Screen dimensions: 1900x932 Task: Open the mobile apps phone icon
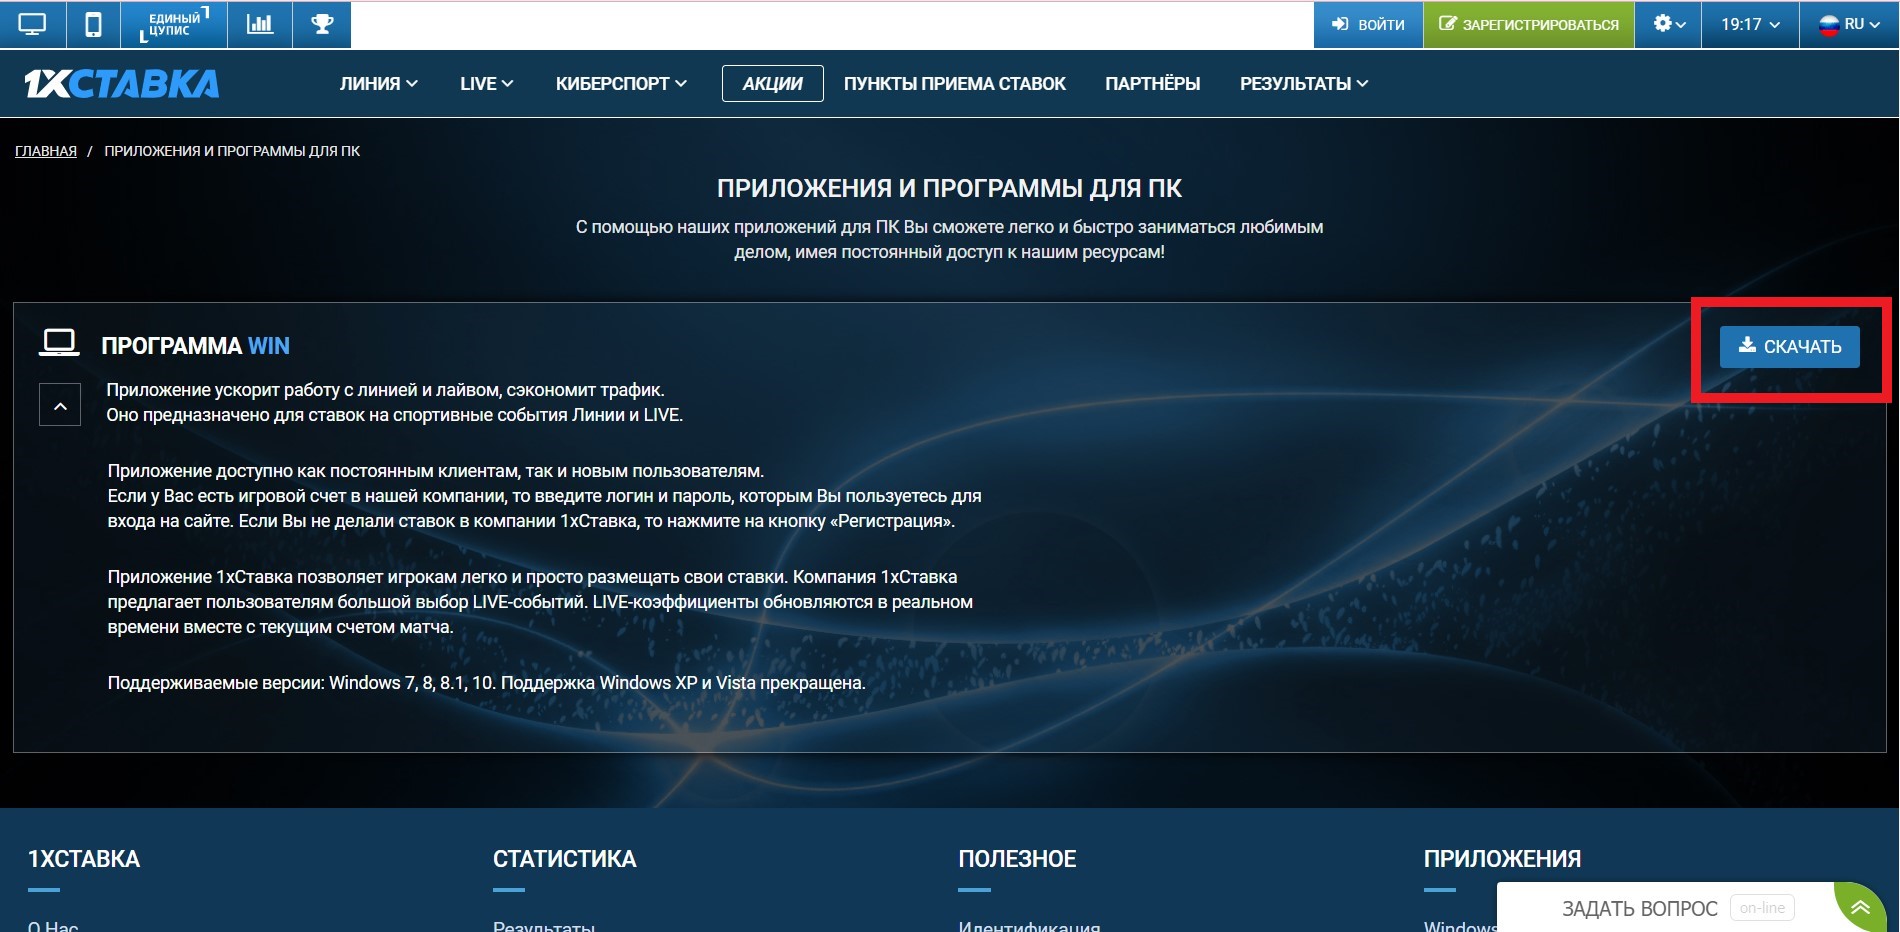pyautogui.click(x=93, y=24)
